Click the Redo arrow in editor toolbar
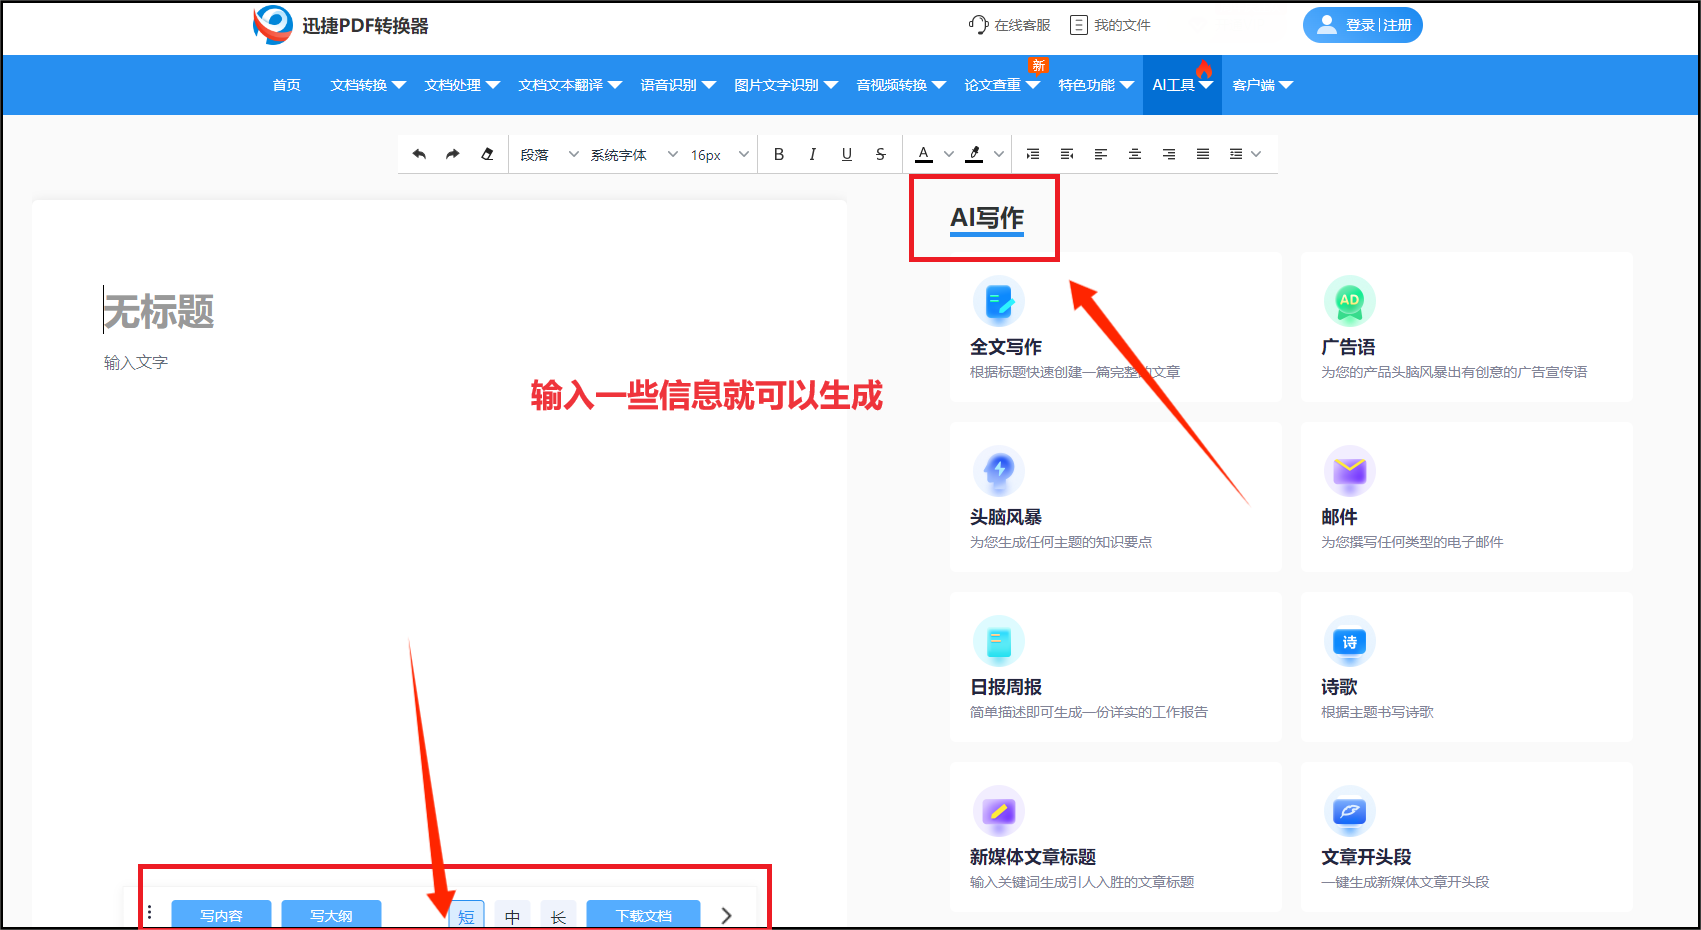1701x930 pixels. [x=452, y=153]
